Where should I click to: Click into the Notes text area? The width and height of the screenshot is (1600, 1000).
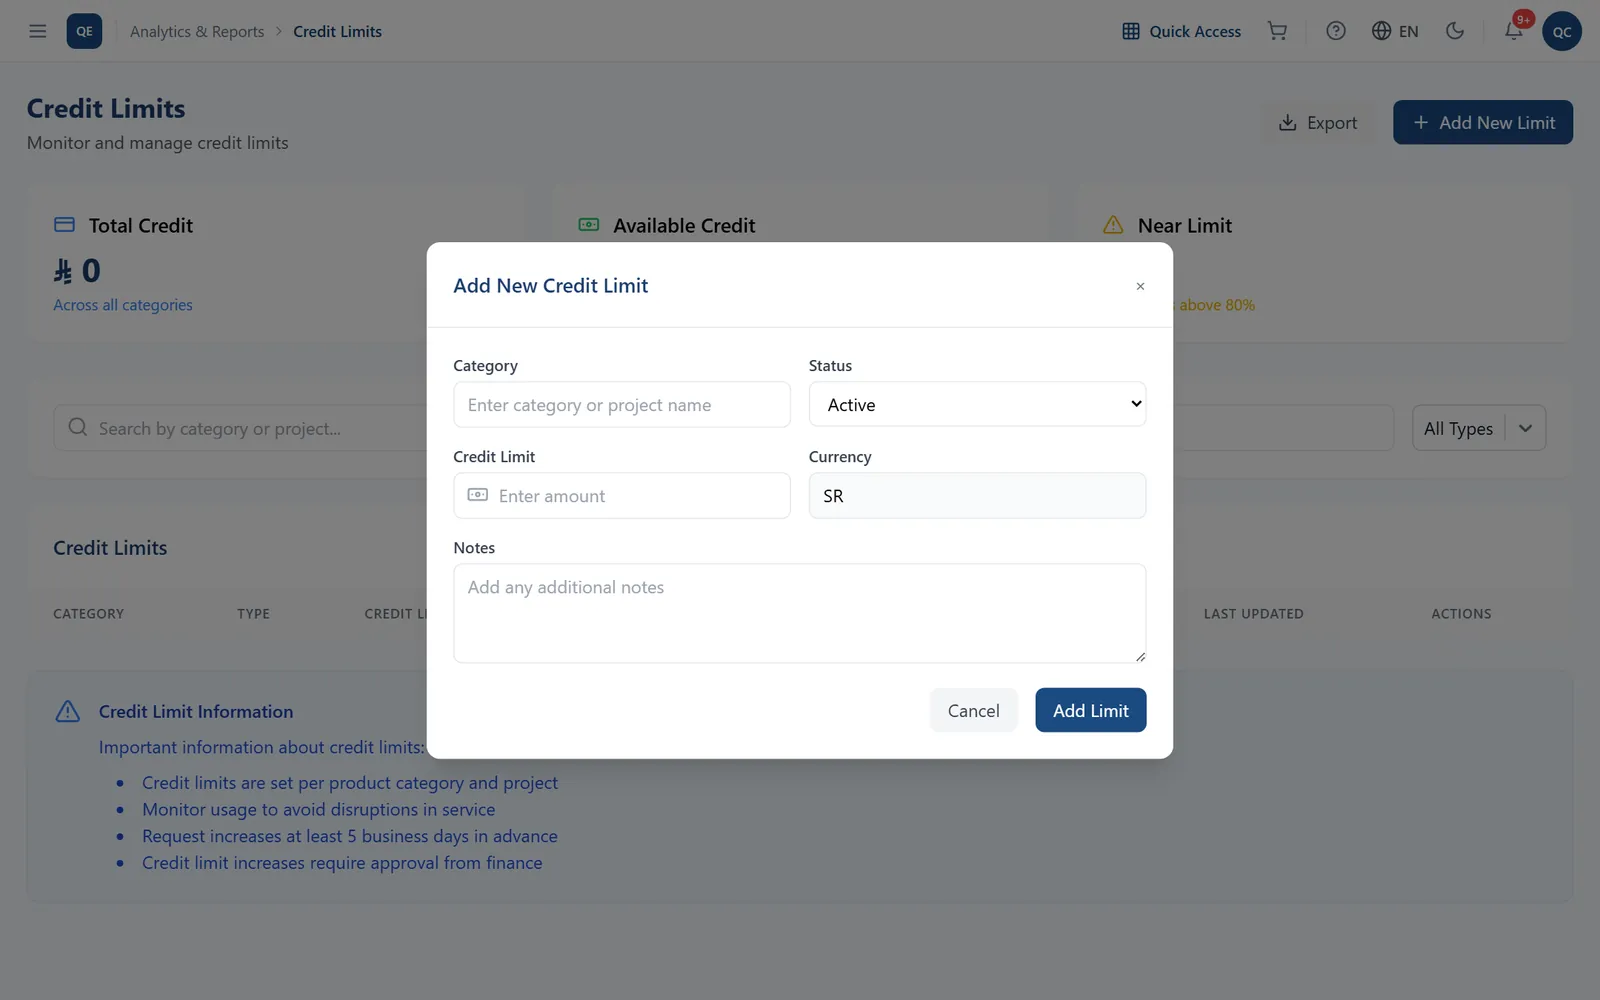pos(800,613)
